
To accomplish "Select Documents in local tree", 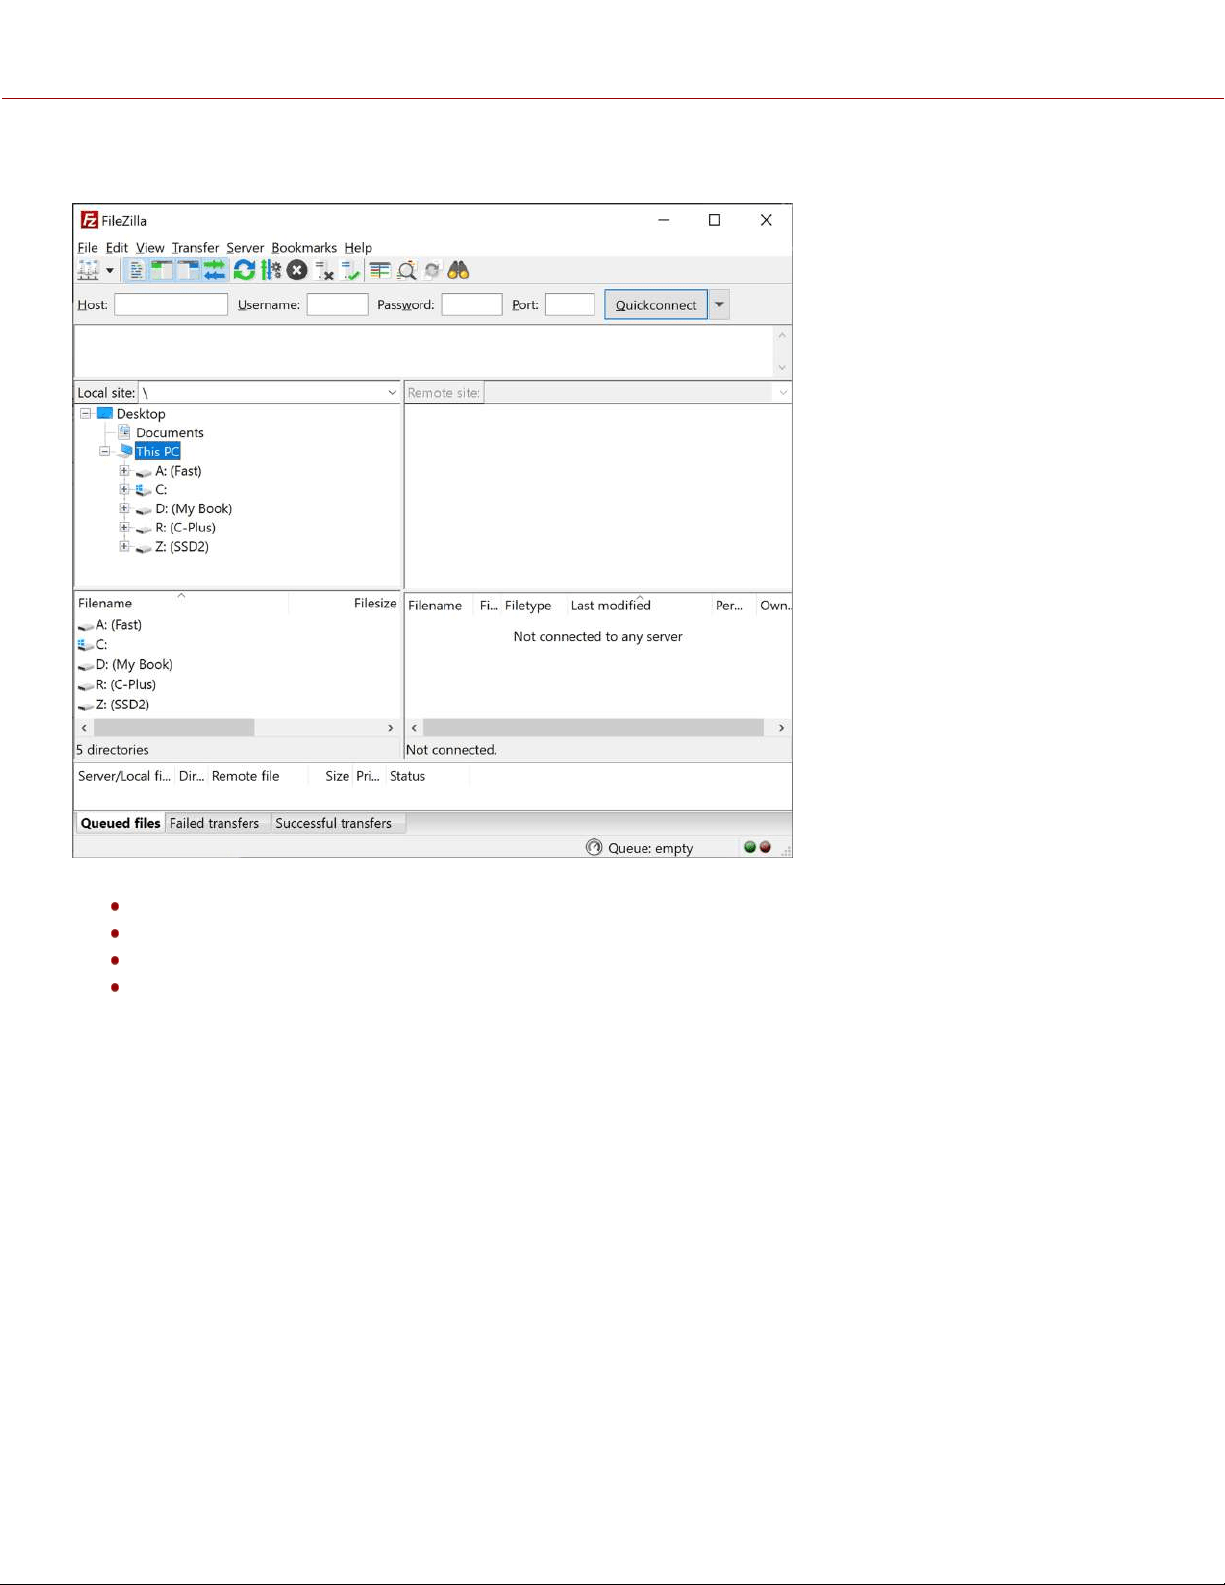I will click(x=169, y=432).
